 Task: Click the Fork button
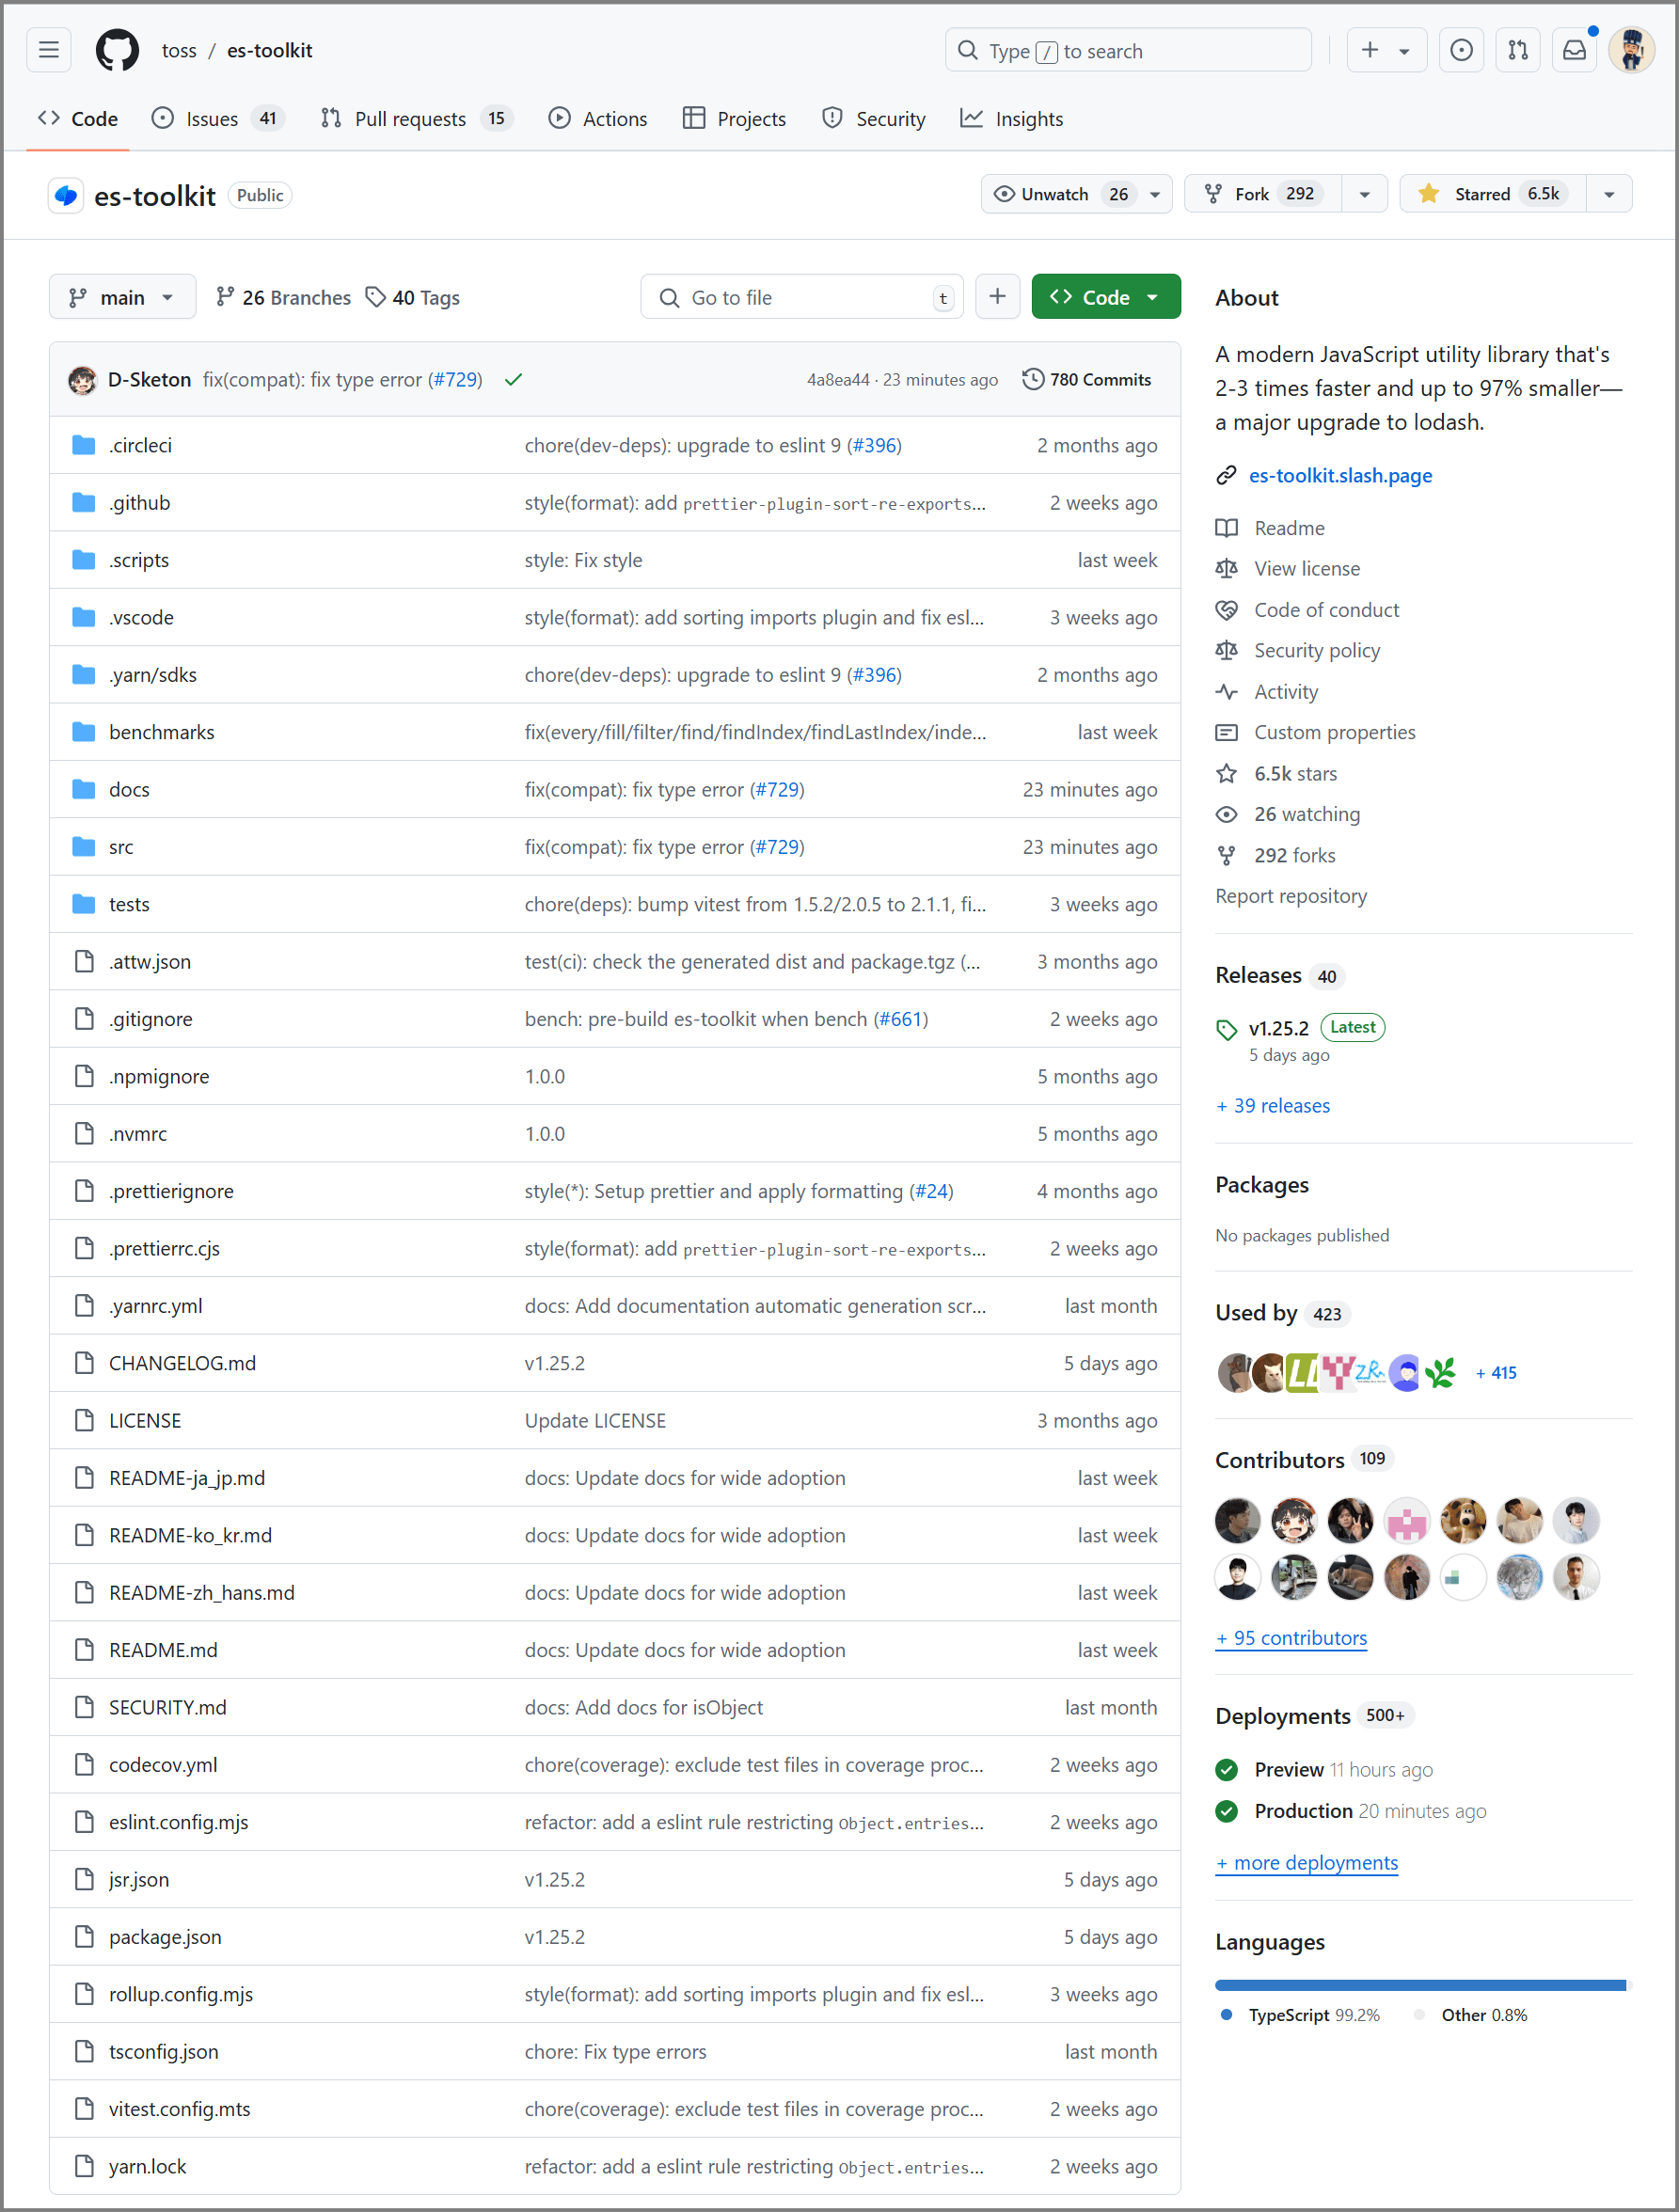(1263, 194)
